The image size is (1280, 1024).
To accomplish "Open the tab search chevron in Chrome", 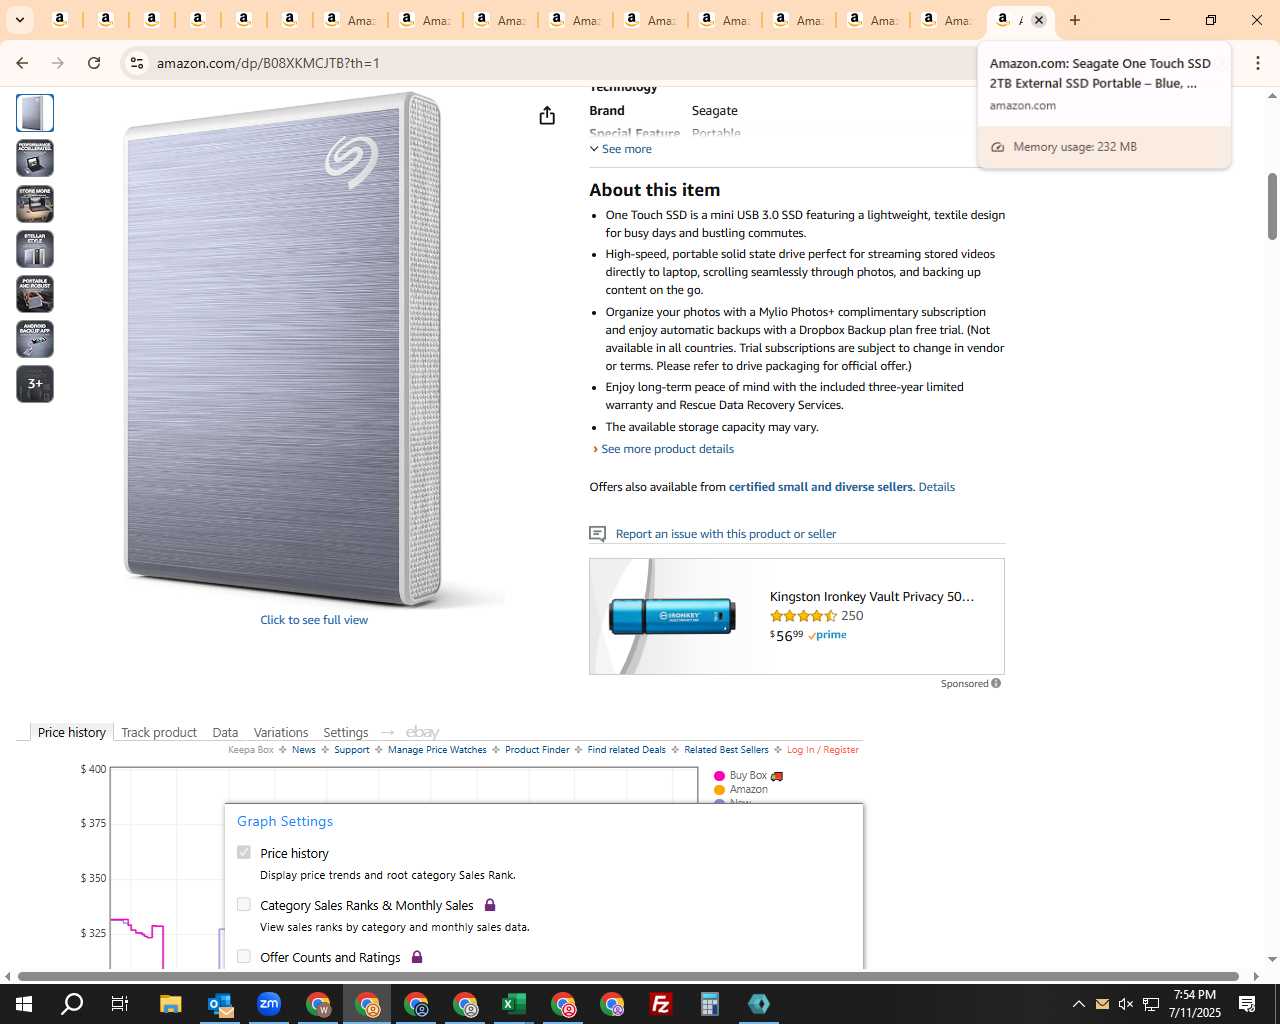I will [x=20, y=20].
